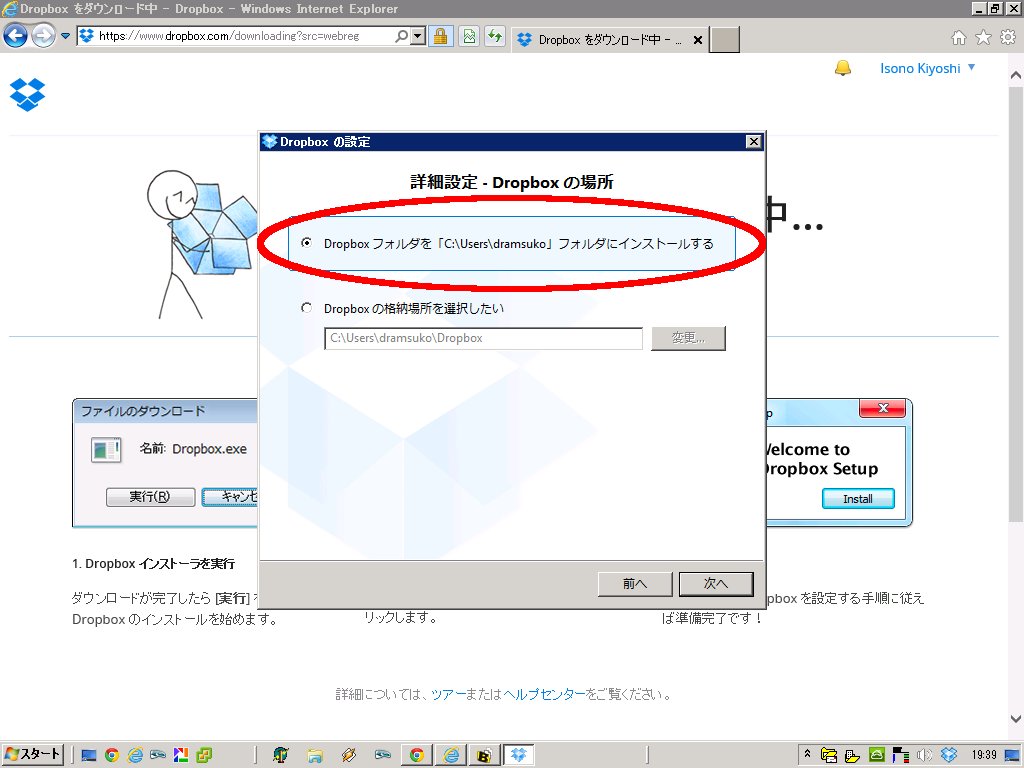Switch to the Dropbox setup taskbar button
The image size is (1024, 768).
coord(519,756)
